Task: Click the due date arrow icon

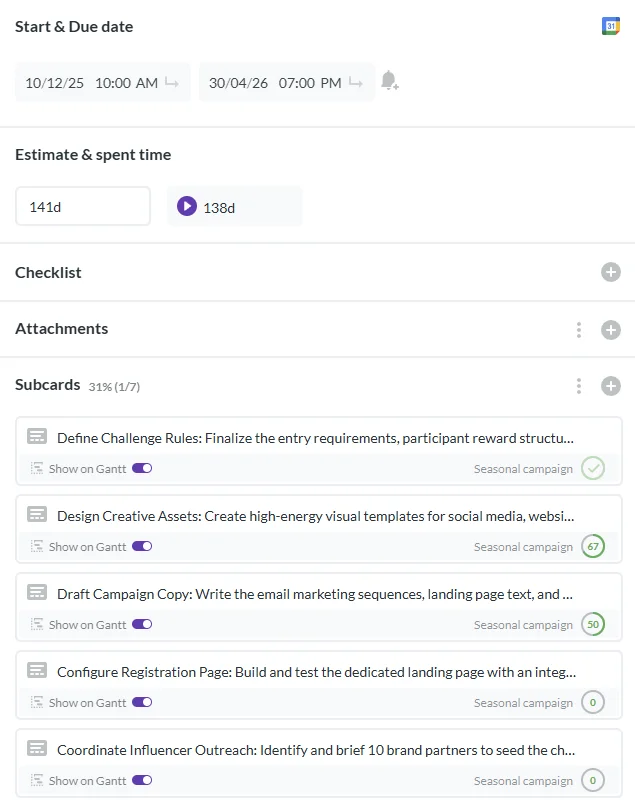Action: pos(355,82)
